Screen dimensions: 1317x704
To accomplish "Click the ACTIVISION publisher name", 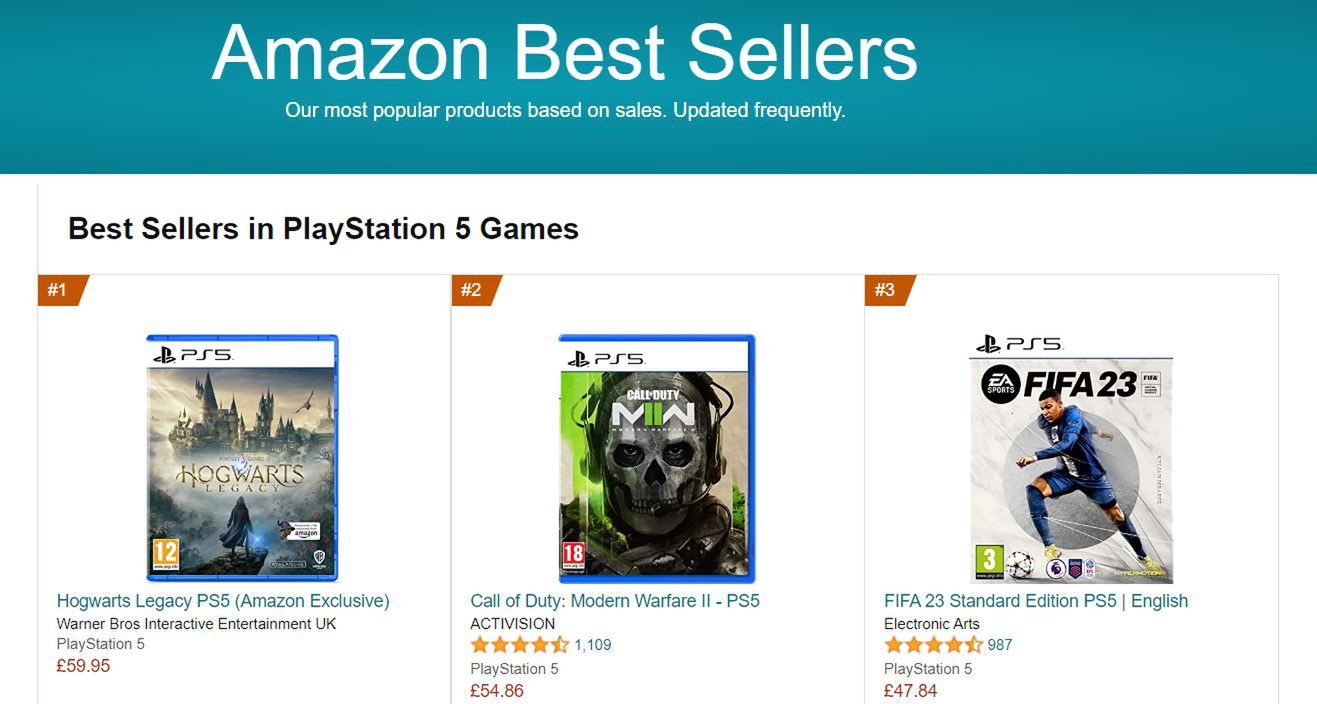I will pyautogui.click(x=513, y=624).
